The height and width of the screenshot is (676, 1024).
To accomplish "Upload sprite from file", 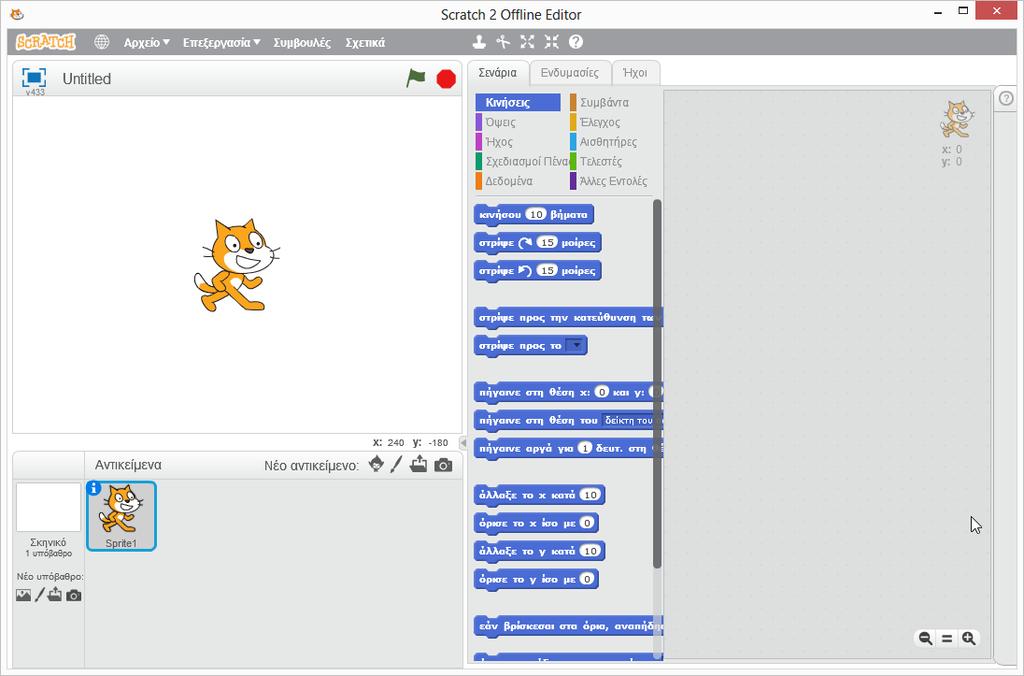I will click(x=419, y=464).
